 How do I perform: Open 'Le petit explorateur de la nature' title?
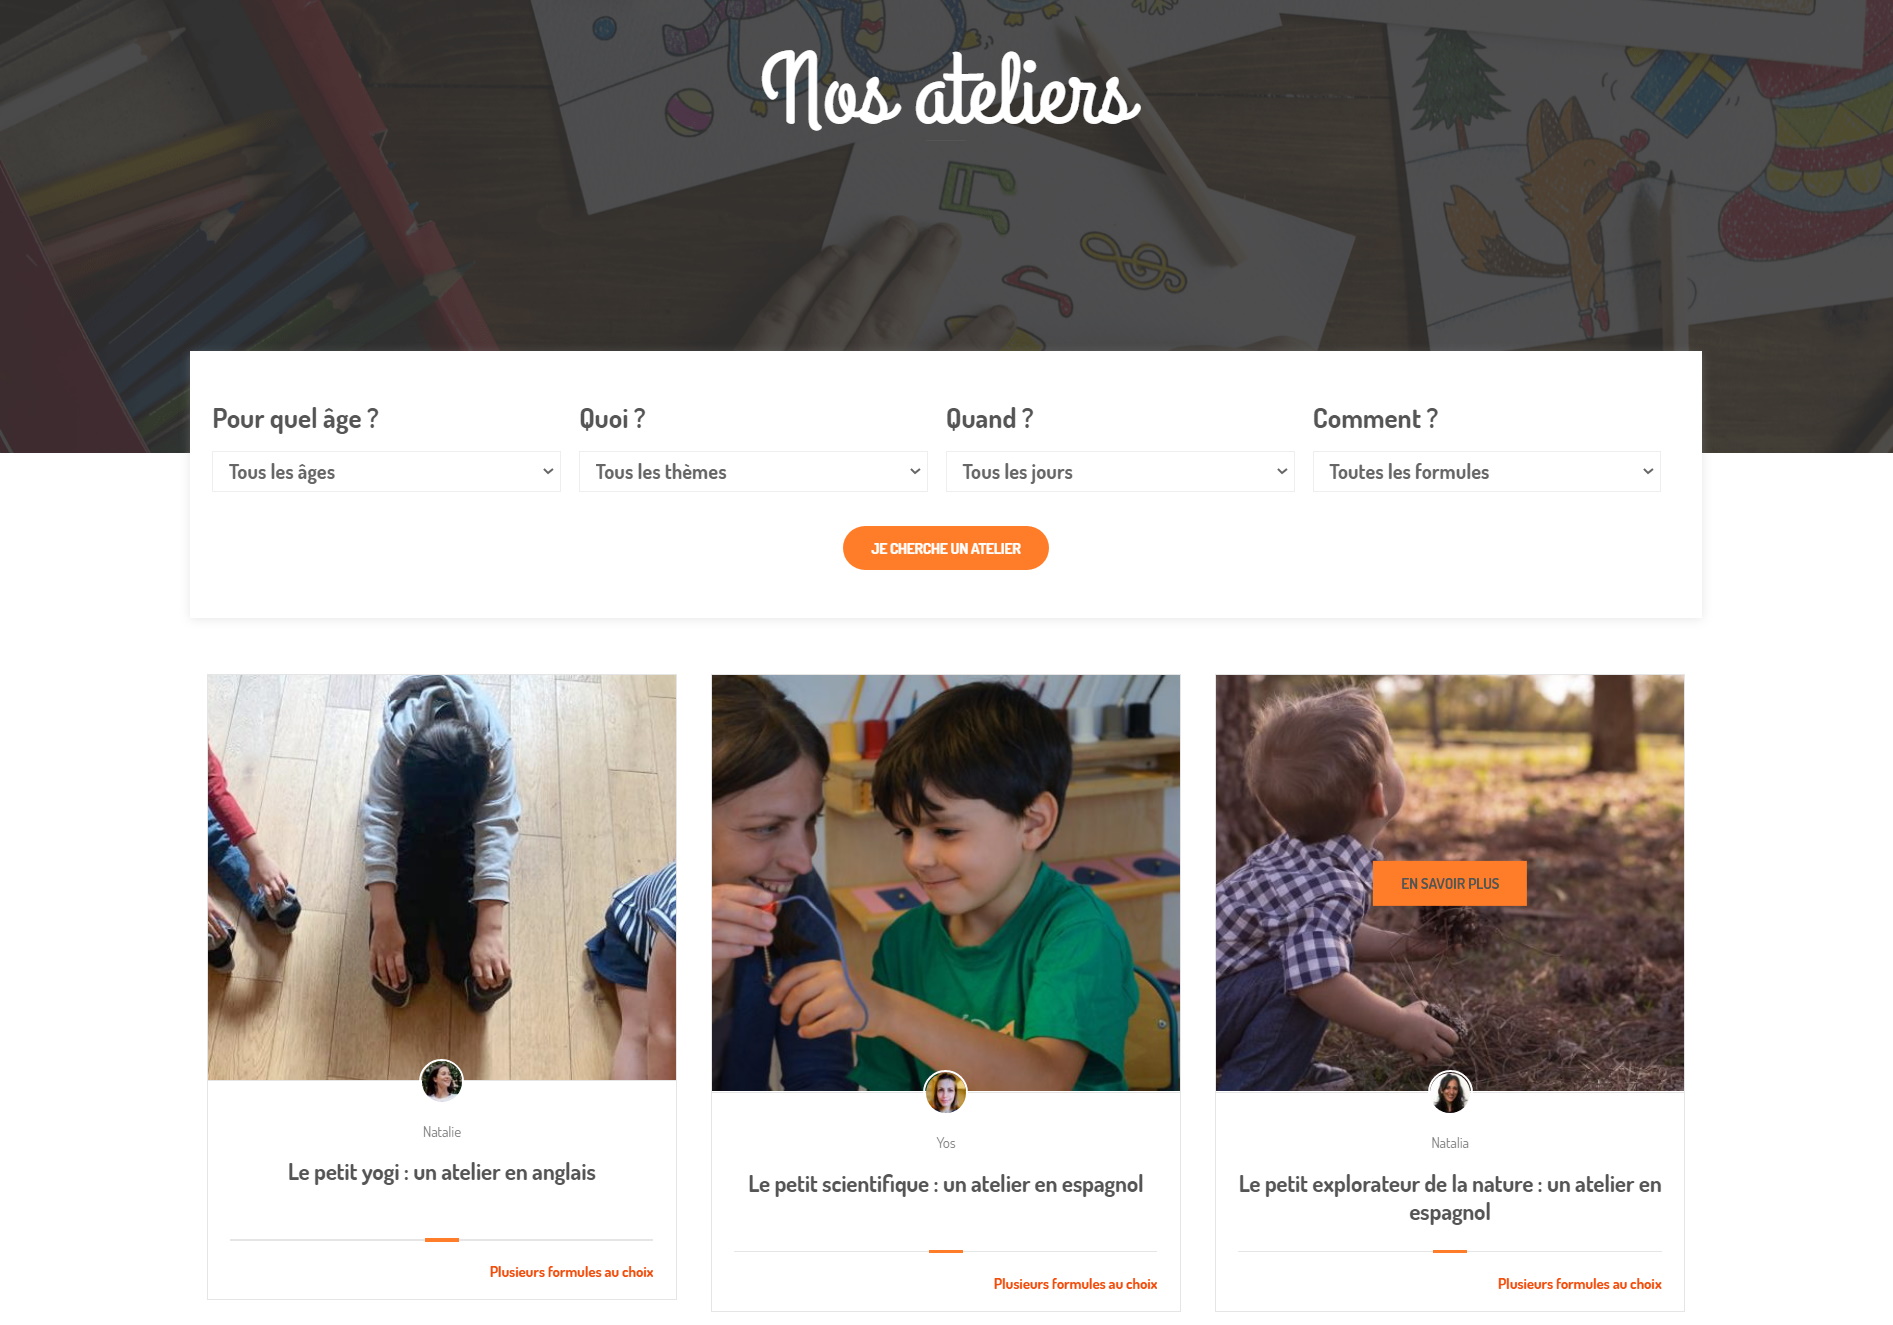point(1450,1198)
